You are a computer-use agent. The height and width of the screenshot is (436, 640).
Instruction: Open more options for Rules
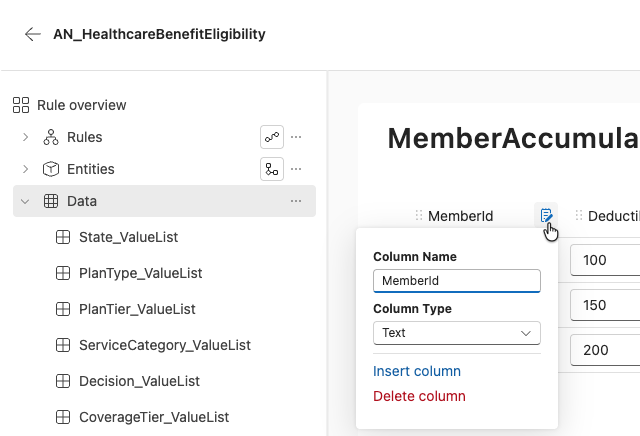tap(296, 137)
